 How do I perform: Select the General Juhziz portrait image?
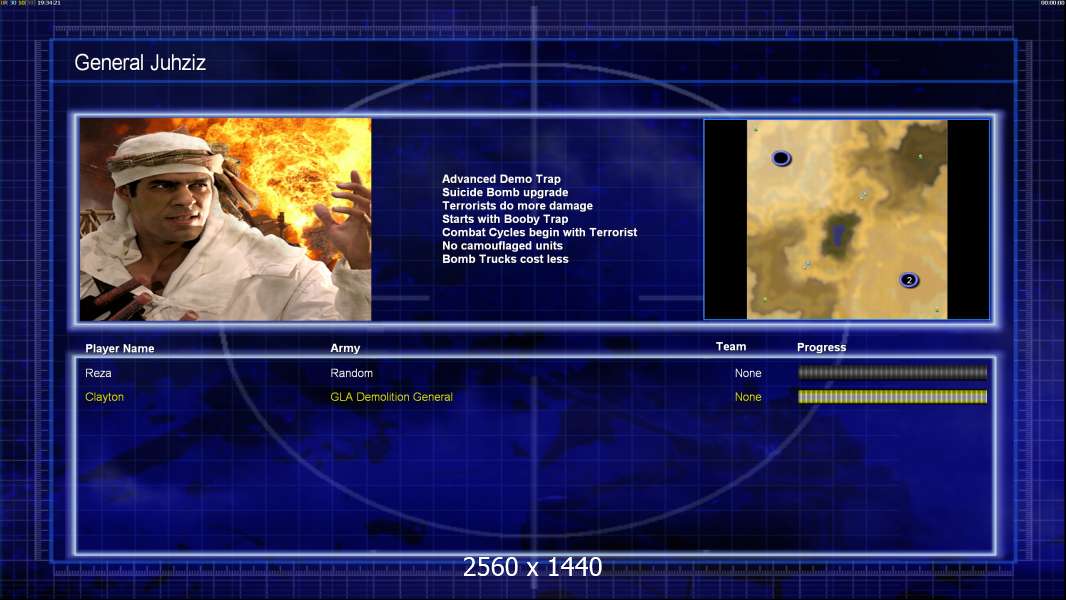pyautogui.click(x=226, y=219)
